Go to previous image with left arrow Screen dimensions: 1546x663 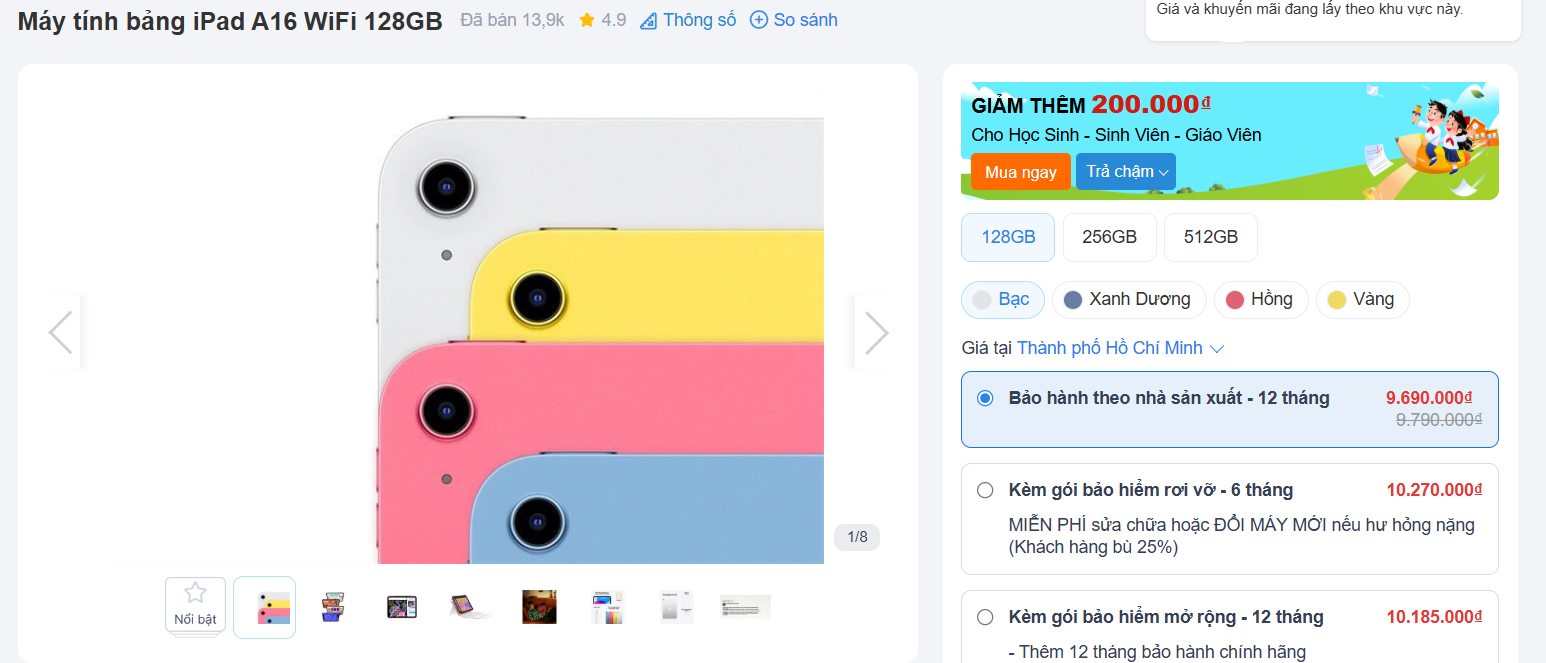(x=61, y=332)
